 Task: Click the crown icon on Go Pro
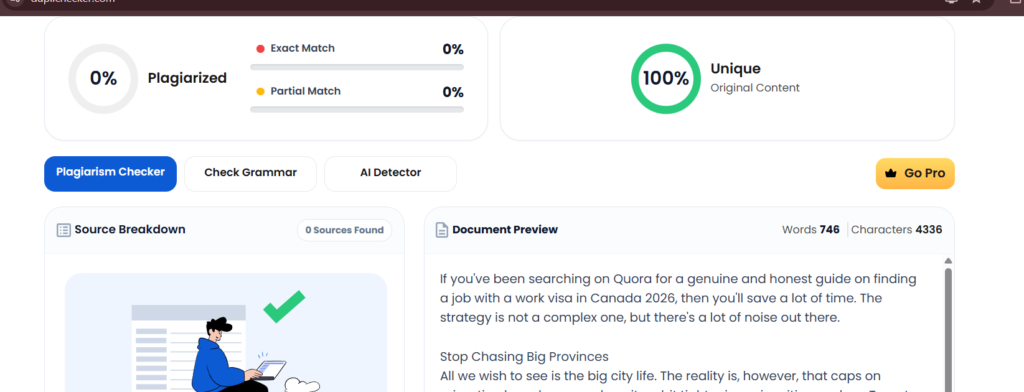(x=889, y=174)
